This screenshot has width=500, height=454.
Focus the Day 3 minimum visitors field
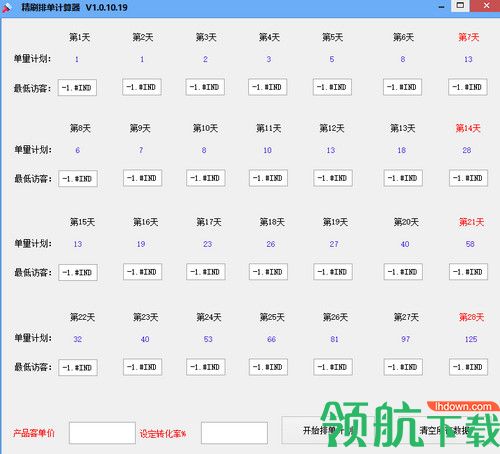tap(205, 87)
